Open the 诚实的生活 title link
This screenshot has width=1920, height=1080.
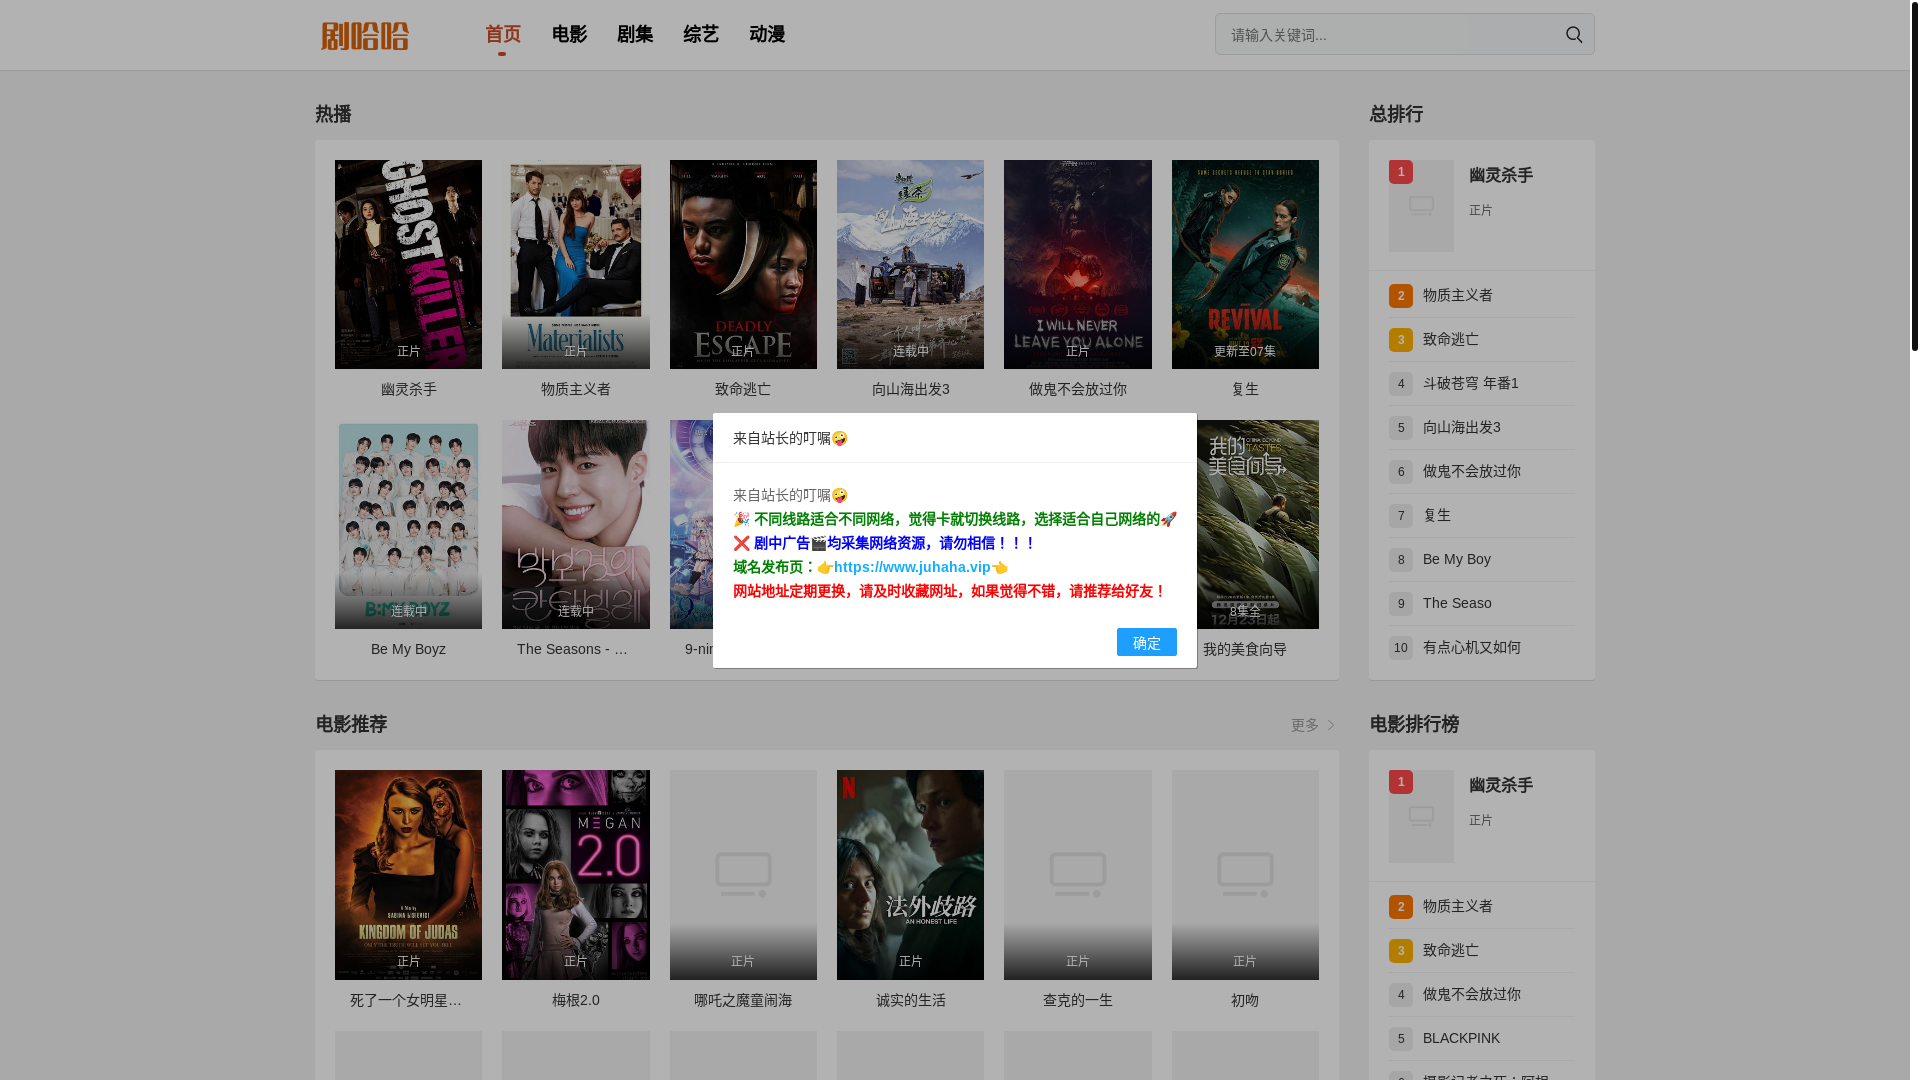(x=910, y=1000)
